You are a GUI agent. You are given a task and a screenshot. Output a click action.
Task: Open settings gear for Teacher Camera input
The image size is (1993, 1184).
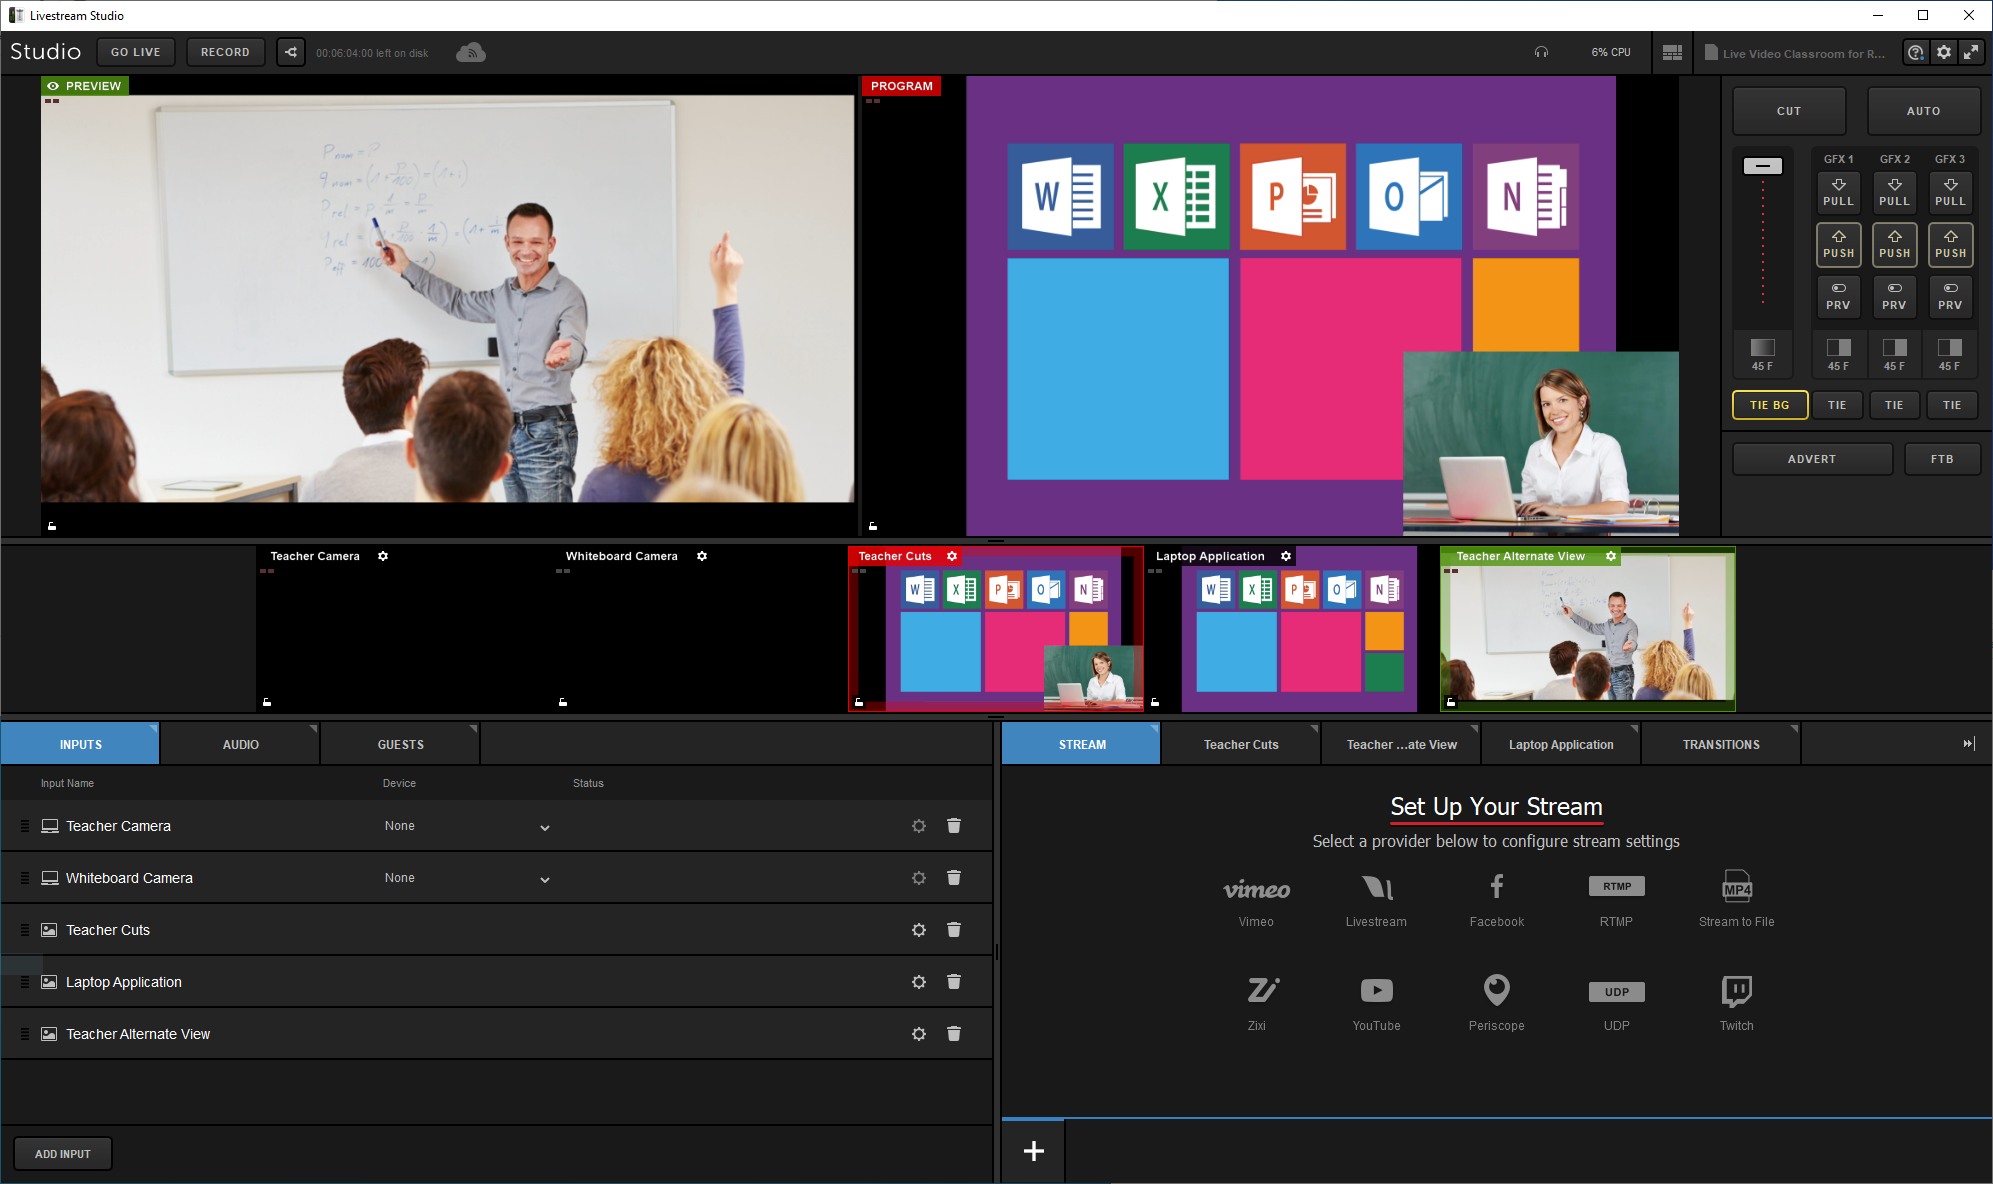point(918,825)
